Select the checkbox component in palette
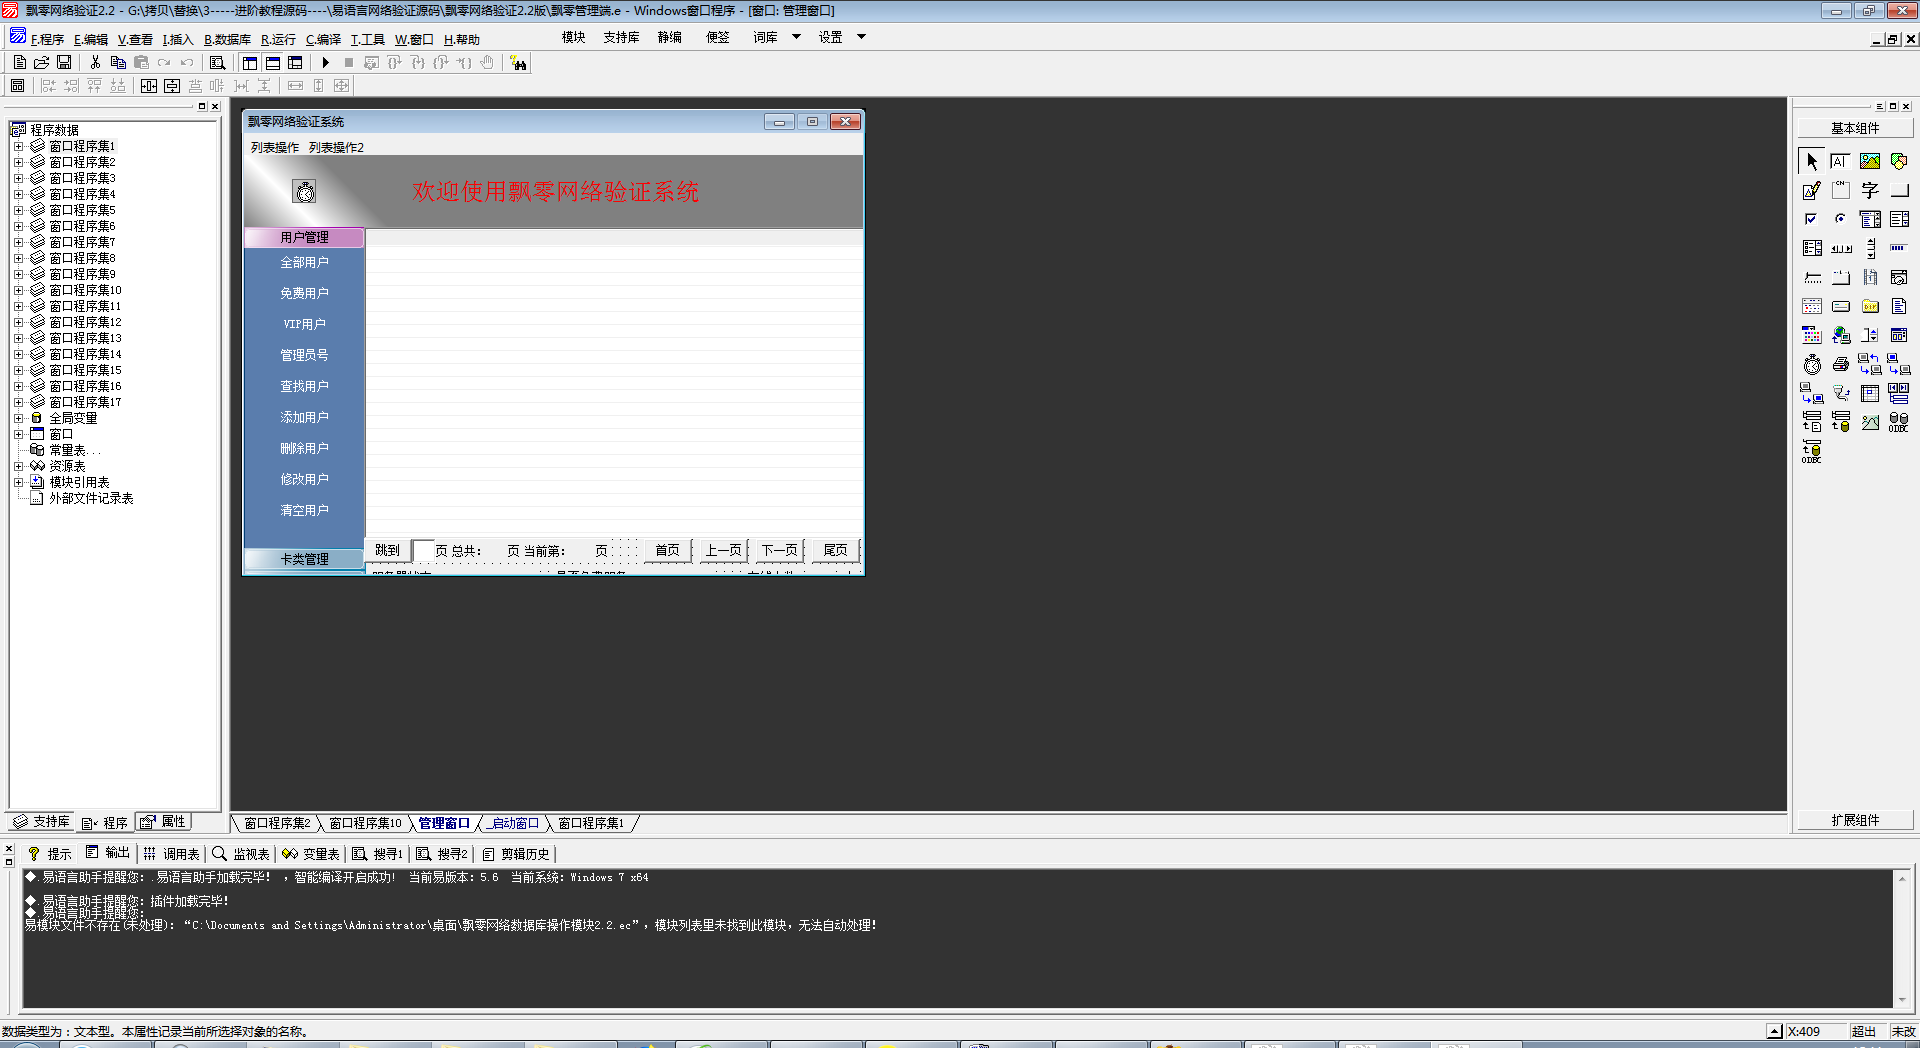 point(1812,219)
